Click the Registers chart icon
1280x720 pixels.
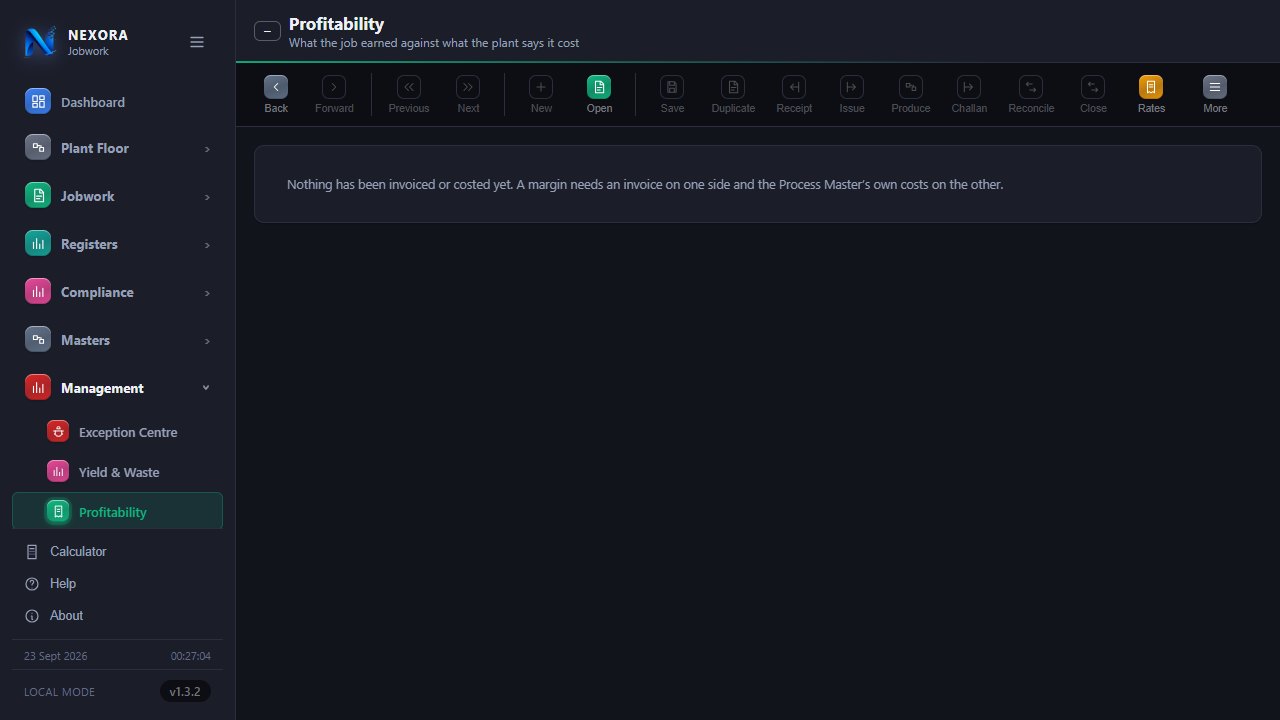(38, 243)
